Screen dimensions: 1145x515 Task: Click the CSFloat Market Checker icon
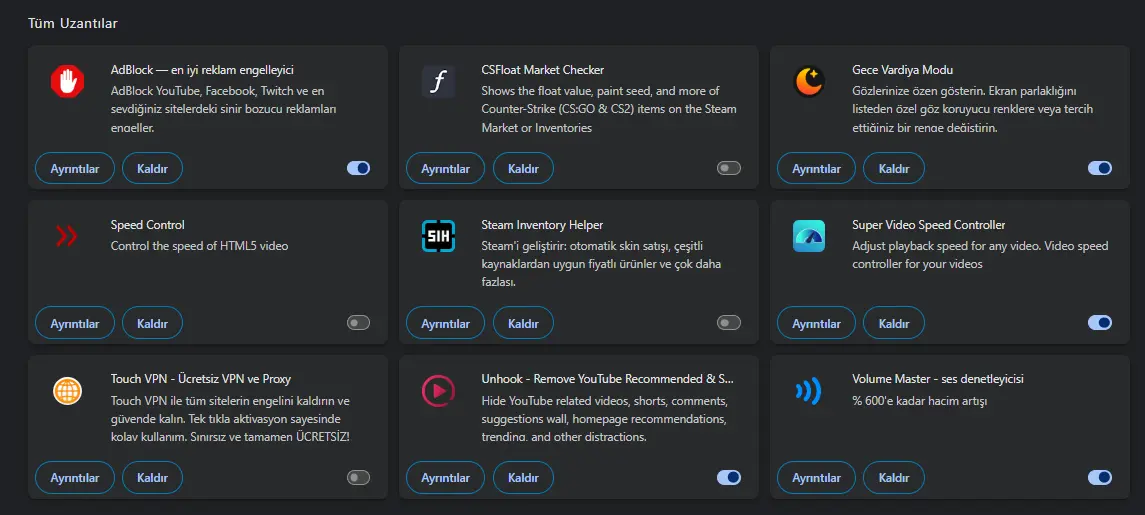click(439, 81)
